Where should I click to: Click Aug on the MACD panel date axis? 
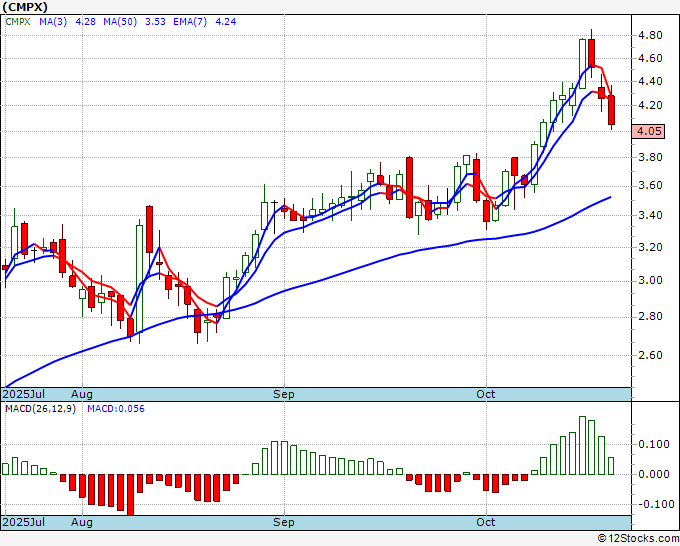tap(82, 522)
